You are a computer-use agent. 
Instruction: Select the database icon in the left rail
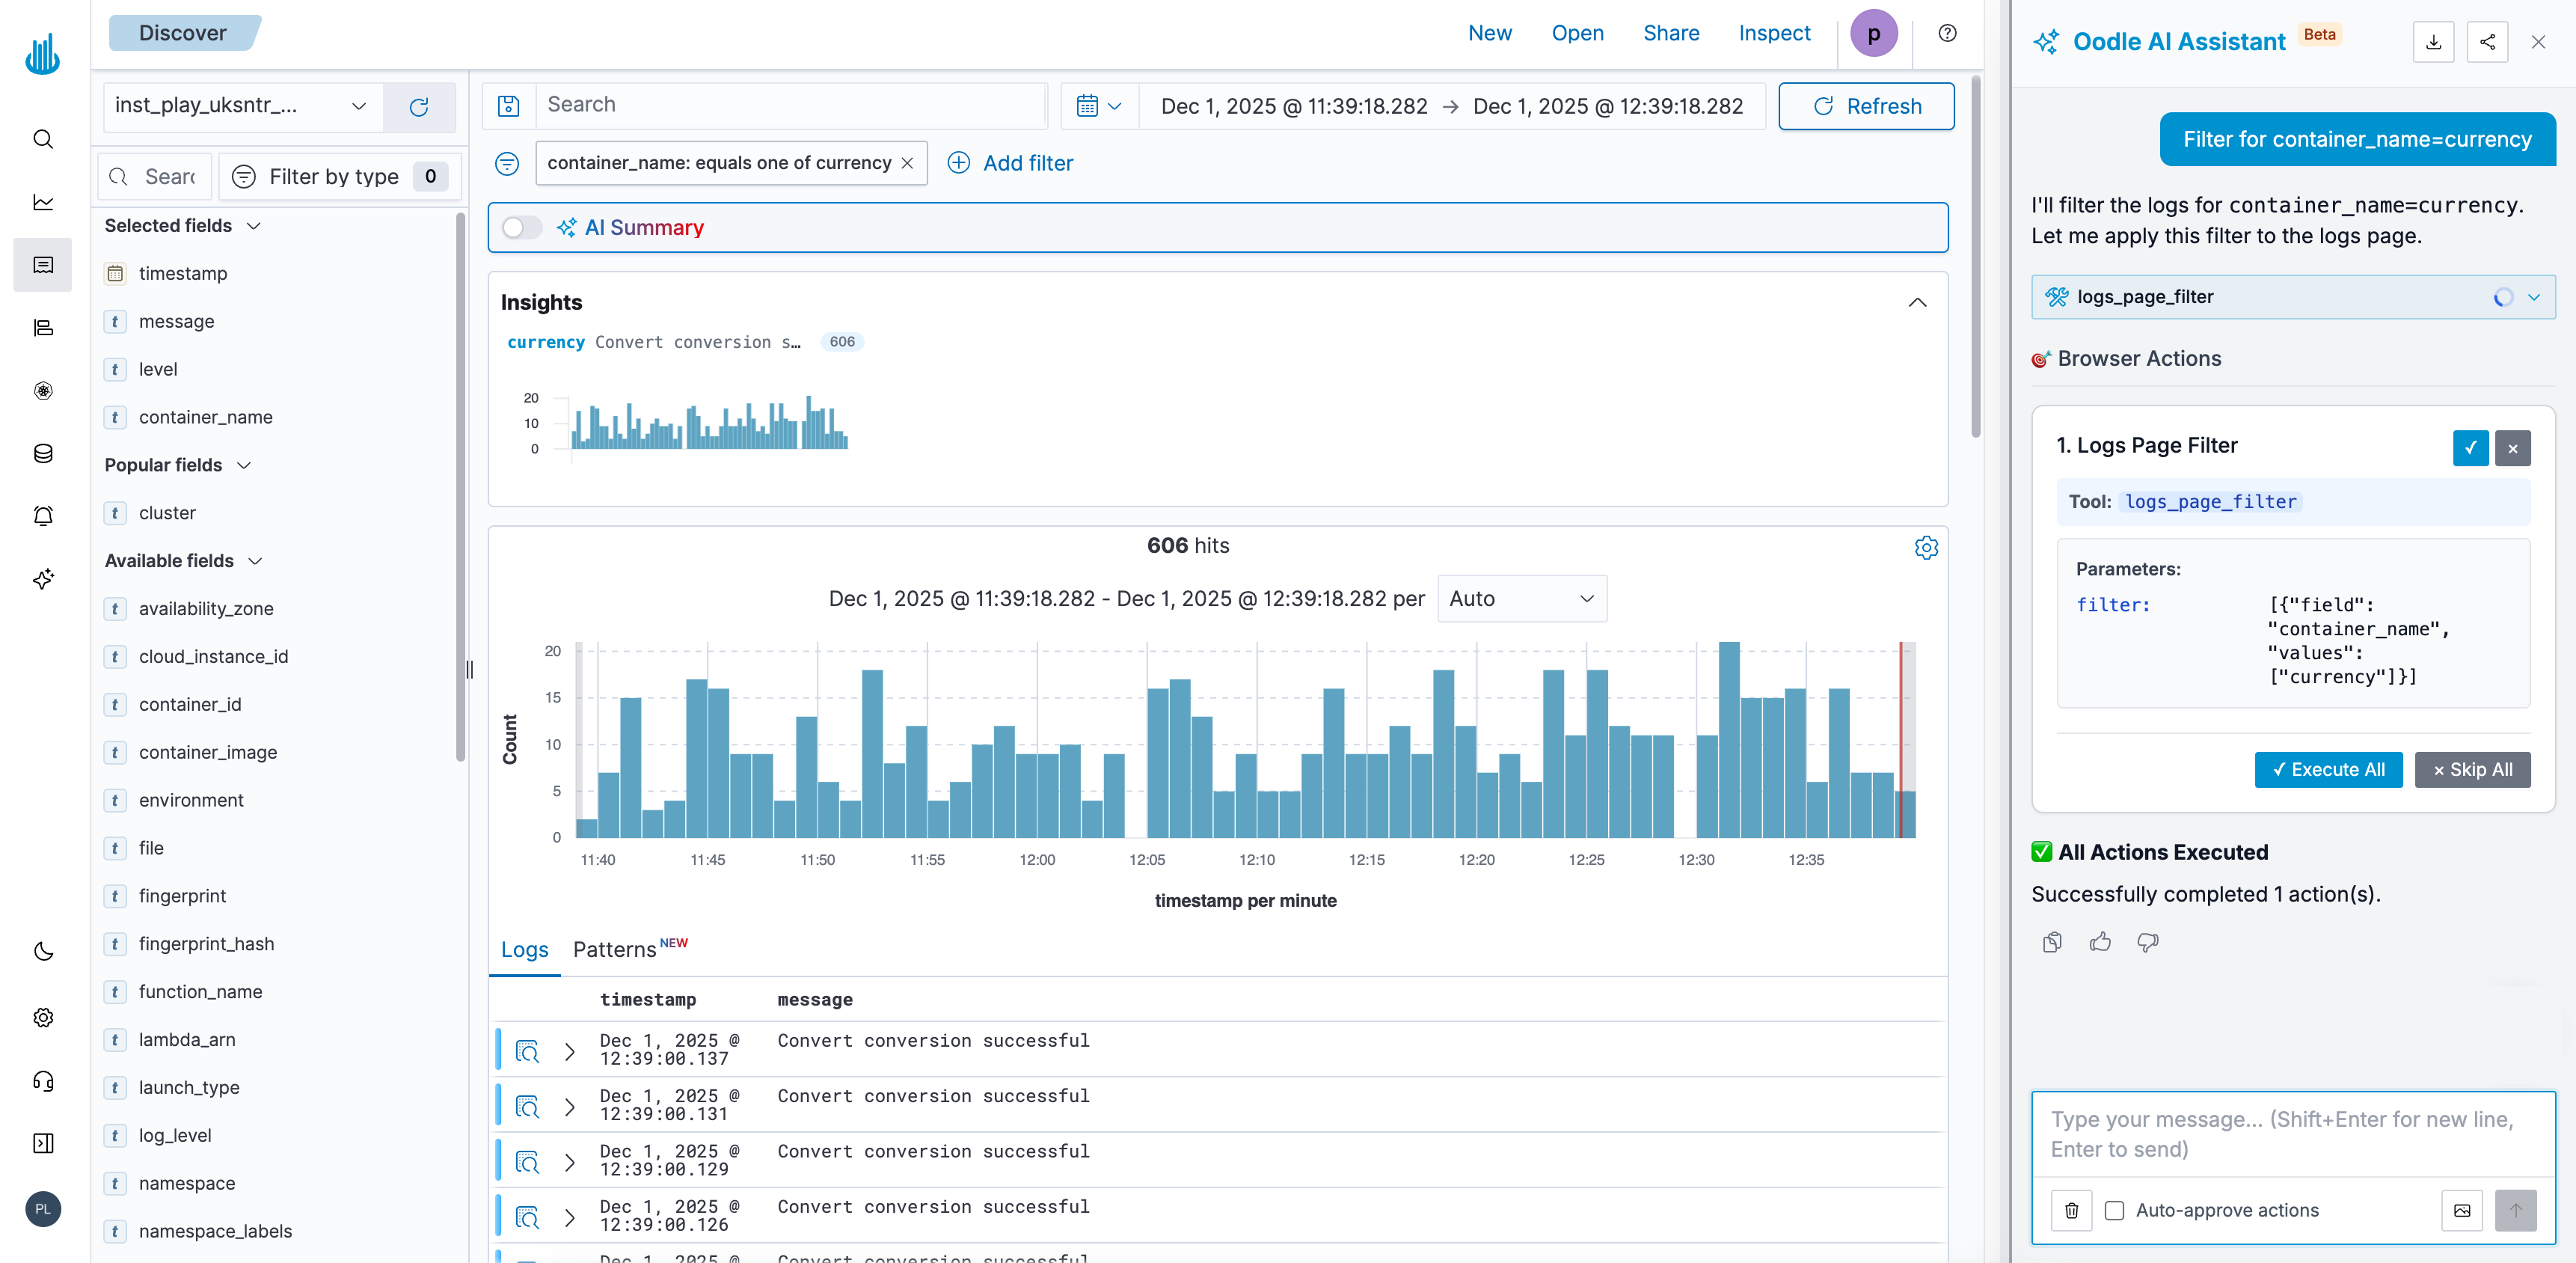42,453
